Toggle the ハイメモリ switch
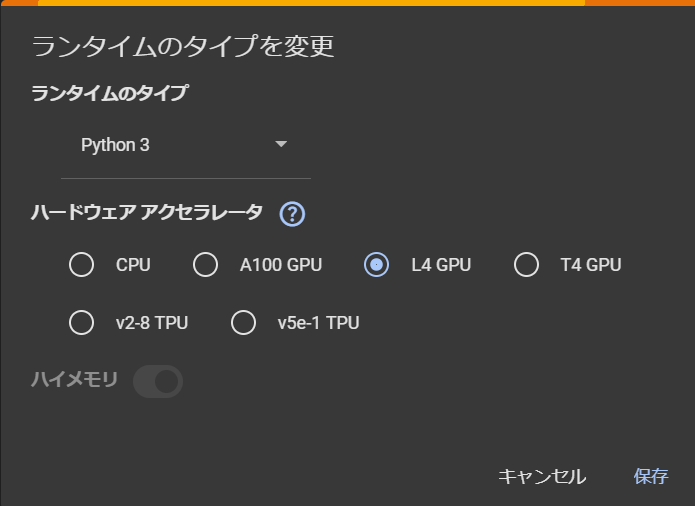This screenshot has width=695, height=506. [x=158, y=381]
